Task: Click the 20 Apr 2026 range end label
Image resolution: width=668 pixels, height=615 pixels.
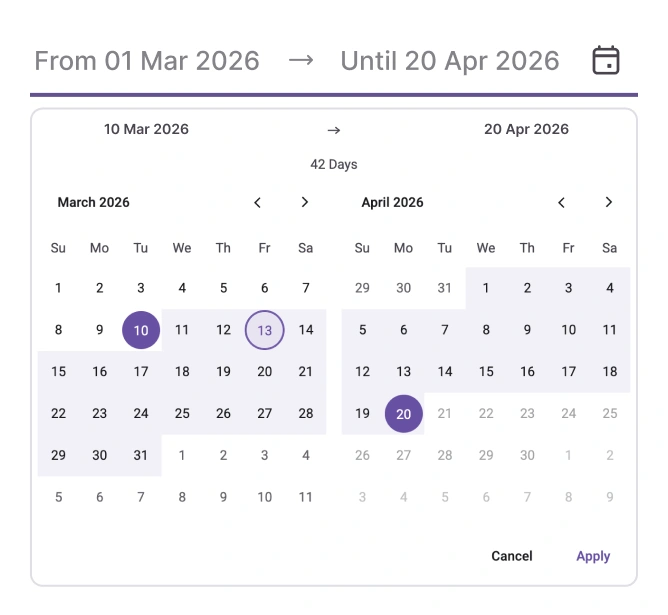Action: pyautogui.click(x=526, y=129)
